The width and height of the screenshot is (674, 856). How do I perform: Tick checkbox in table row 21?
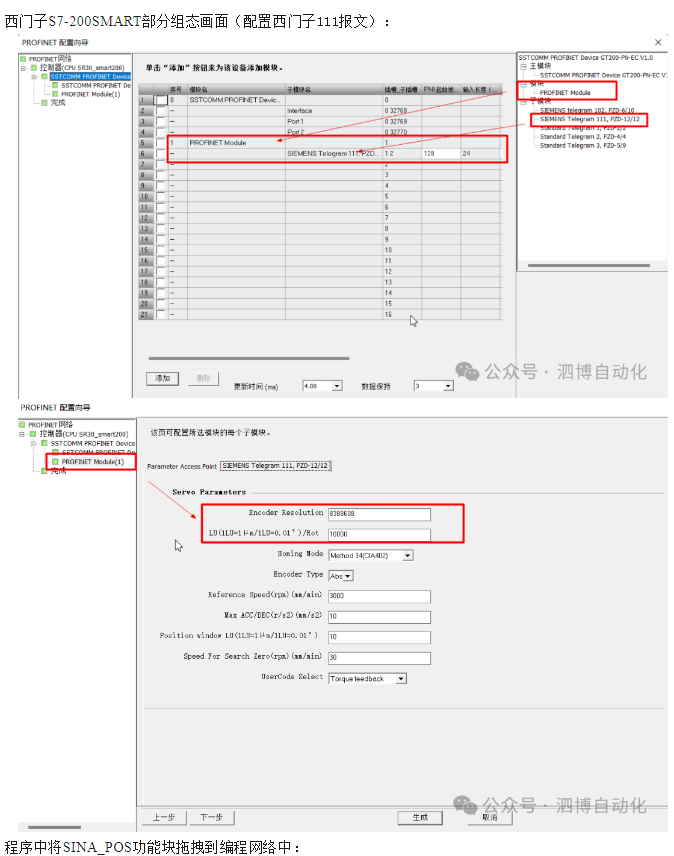(x=160, y=314)
